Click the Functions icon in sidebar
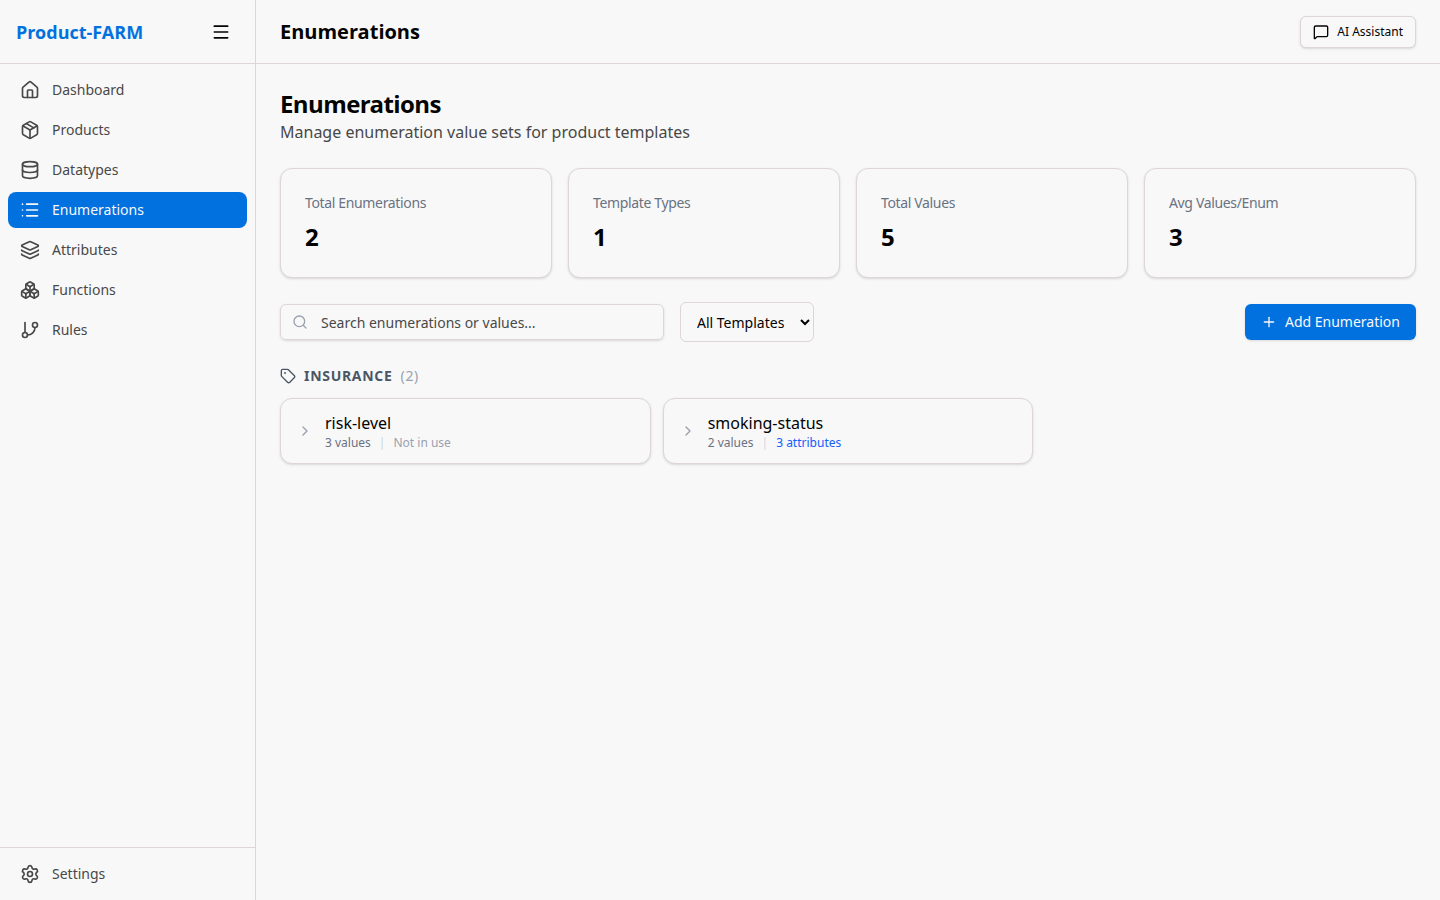The image size is (1440, 900). (x=31, y=289)
